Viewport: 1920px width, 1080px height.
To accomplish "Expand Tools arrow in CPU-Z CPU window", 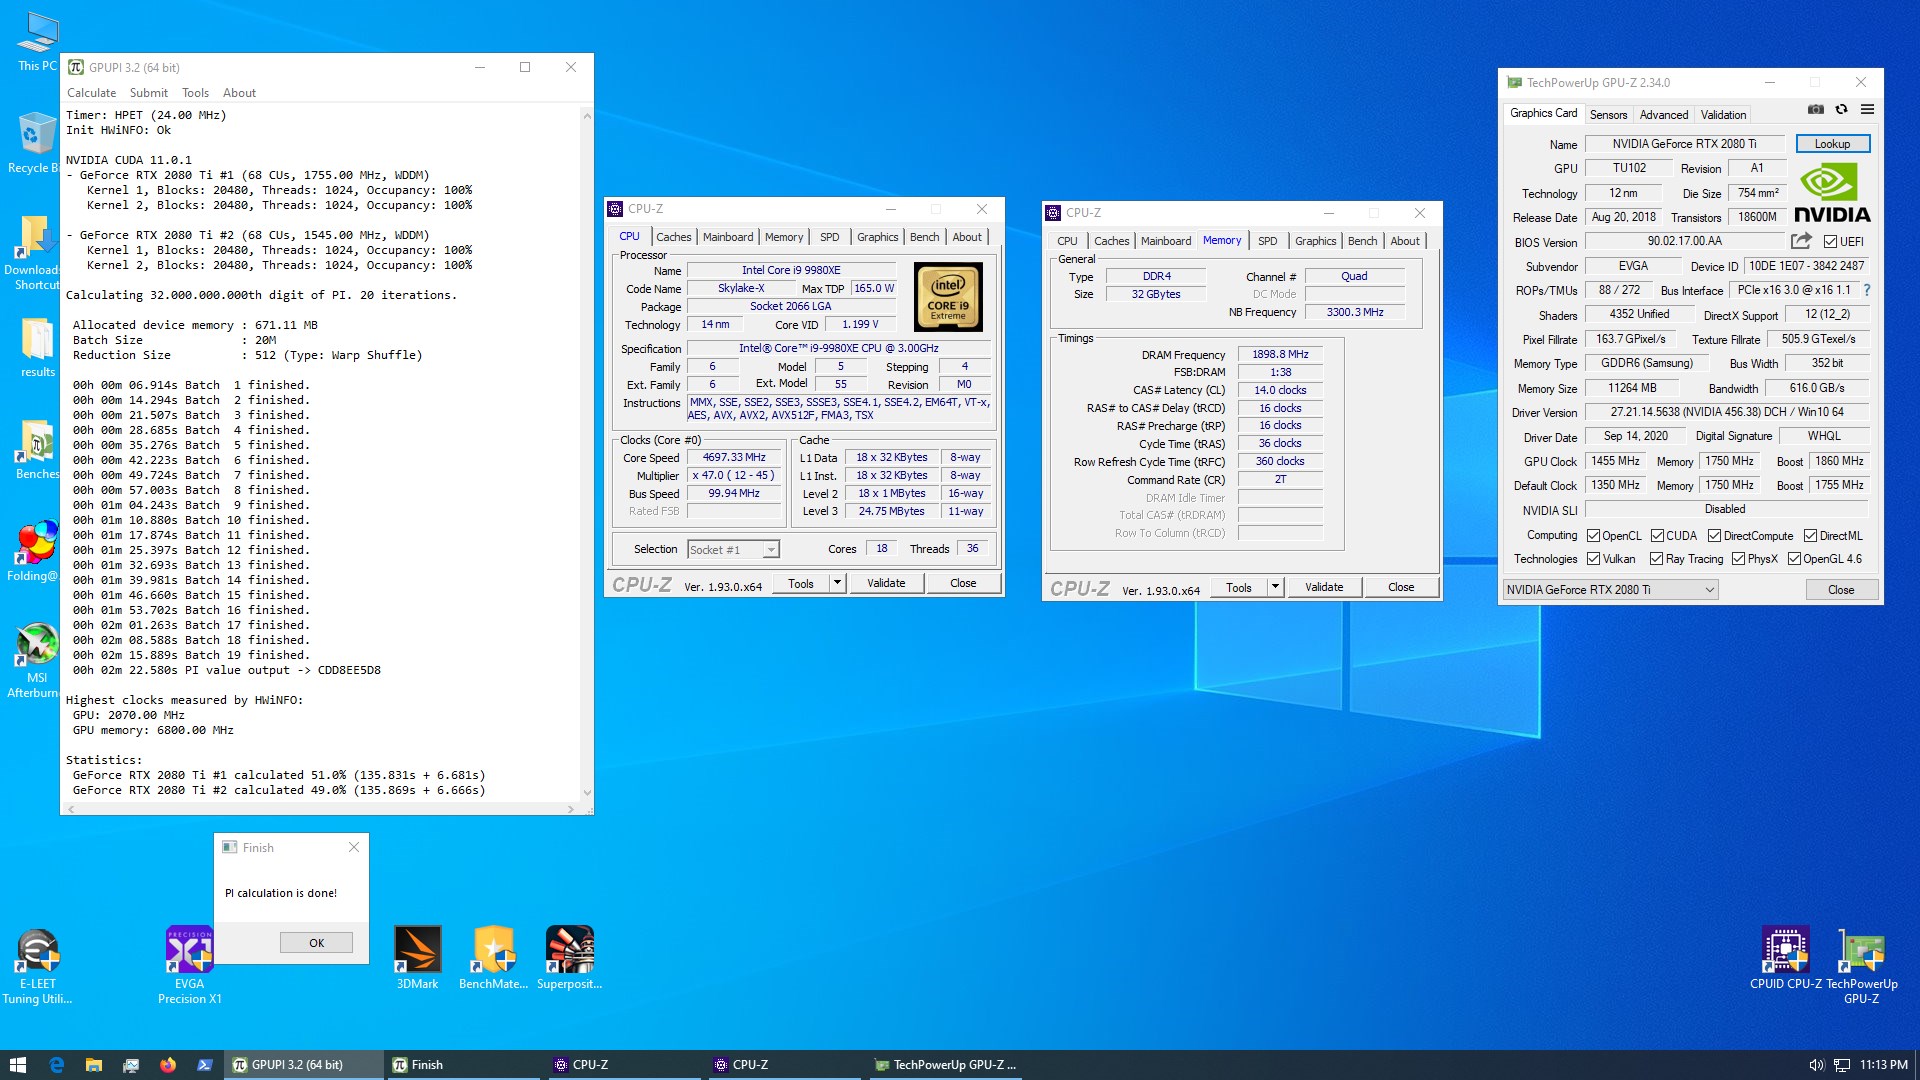I will (x=837, y=583).
